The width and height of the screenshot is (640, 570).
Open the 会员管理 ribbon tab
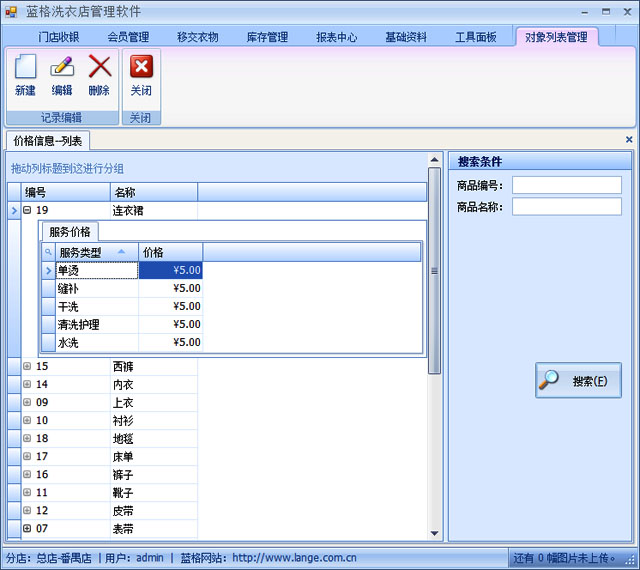[128, 37]
